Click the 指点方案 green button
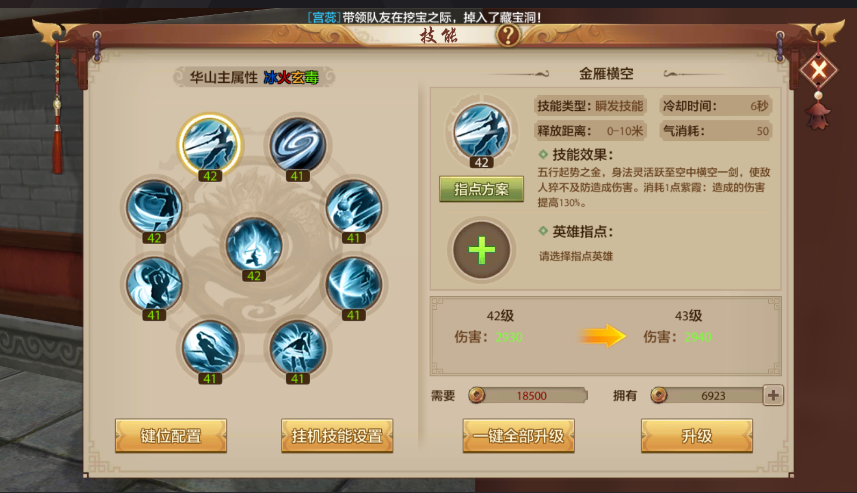Image resolution: width=857 pixels, height=493 pixels. coord(482,189)
